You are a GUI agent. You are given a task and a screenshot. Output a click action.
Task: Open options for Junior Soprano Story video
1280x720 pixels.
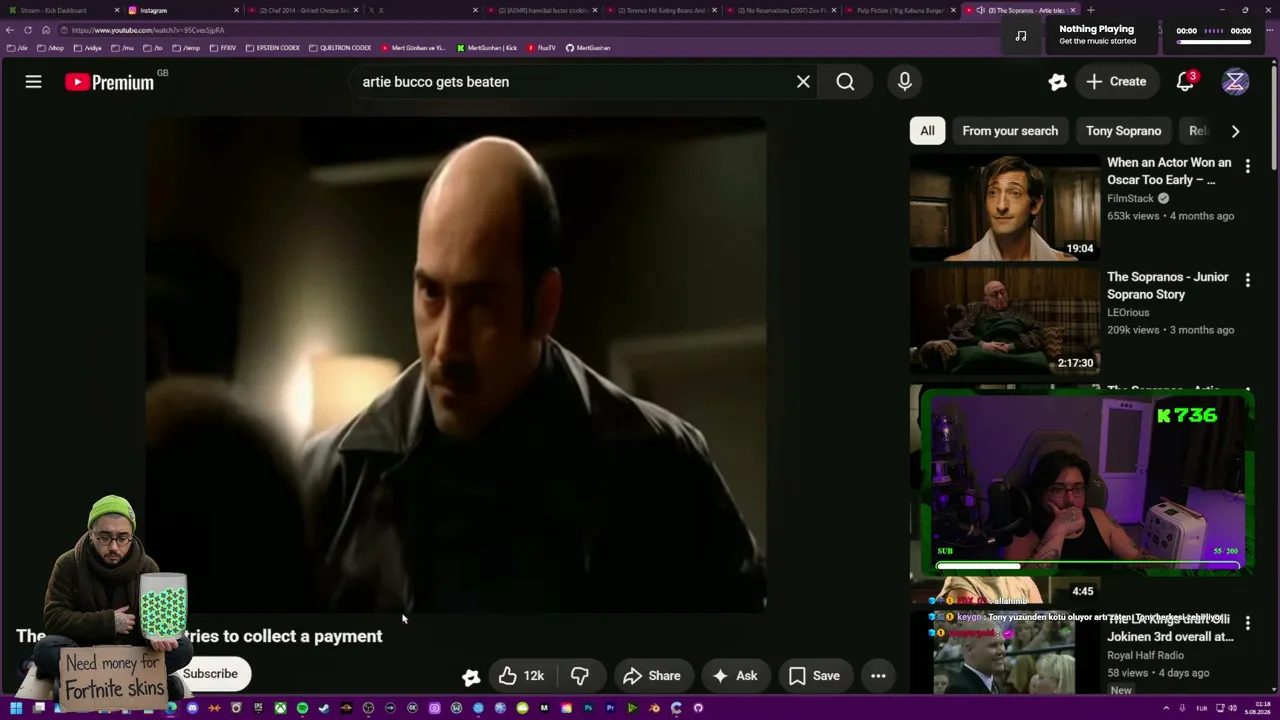point(1247,281)
